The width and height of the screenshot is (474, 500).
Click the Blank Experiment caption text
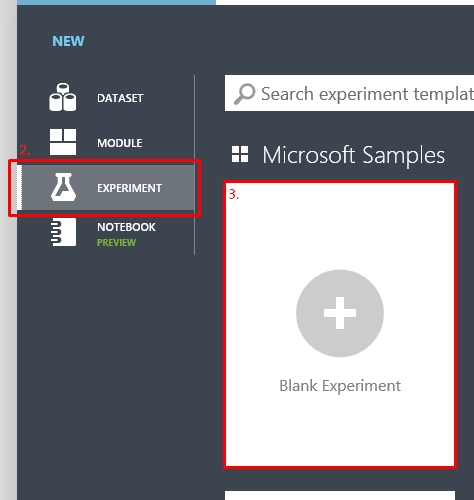pyautogui.click(x=340, y=386)
